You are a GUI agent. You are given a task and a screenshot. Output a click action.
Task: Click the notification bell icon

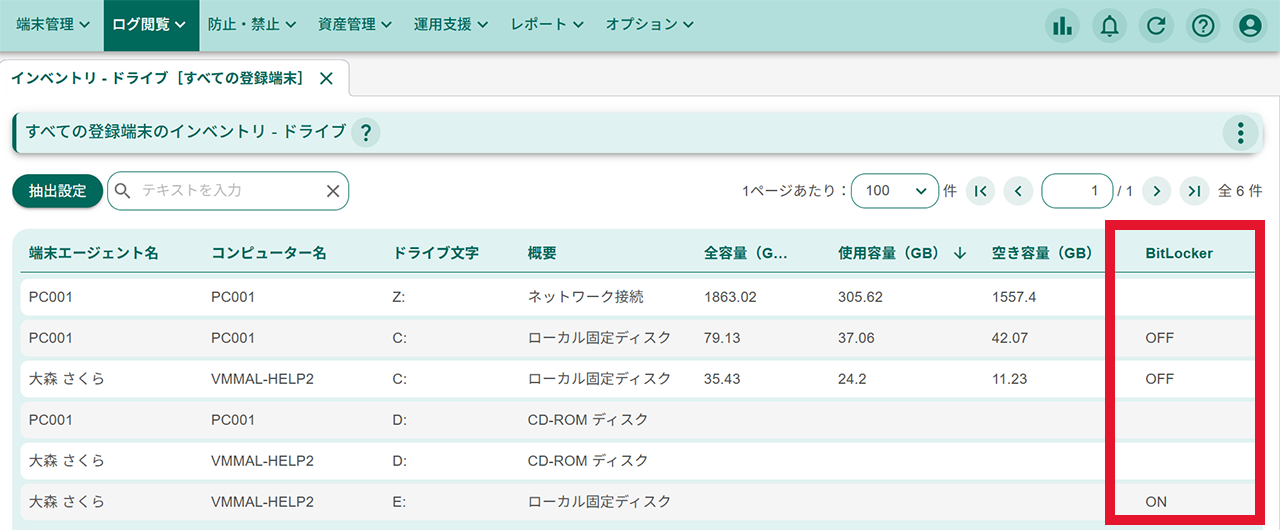[x=1109, y=26]
